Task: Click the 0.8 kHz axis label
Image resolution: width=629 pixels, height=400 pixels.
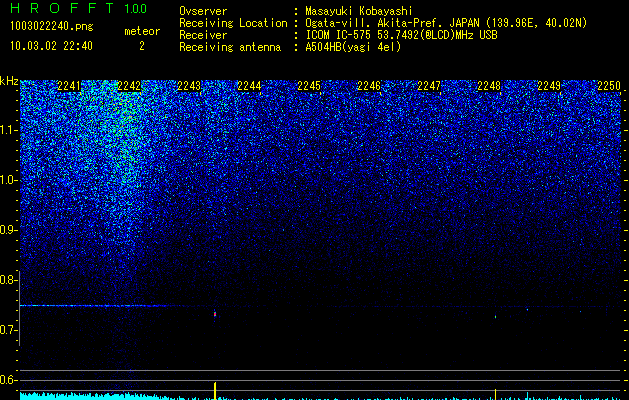Action: [x=9, y=280]
